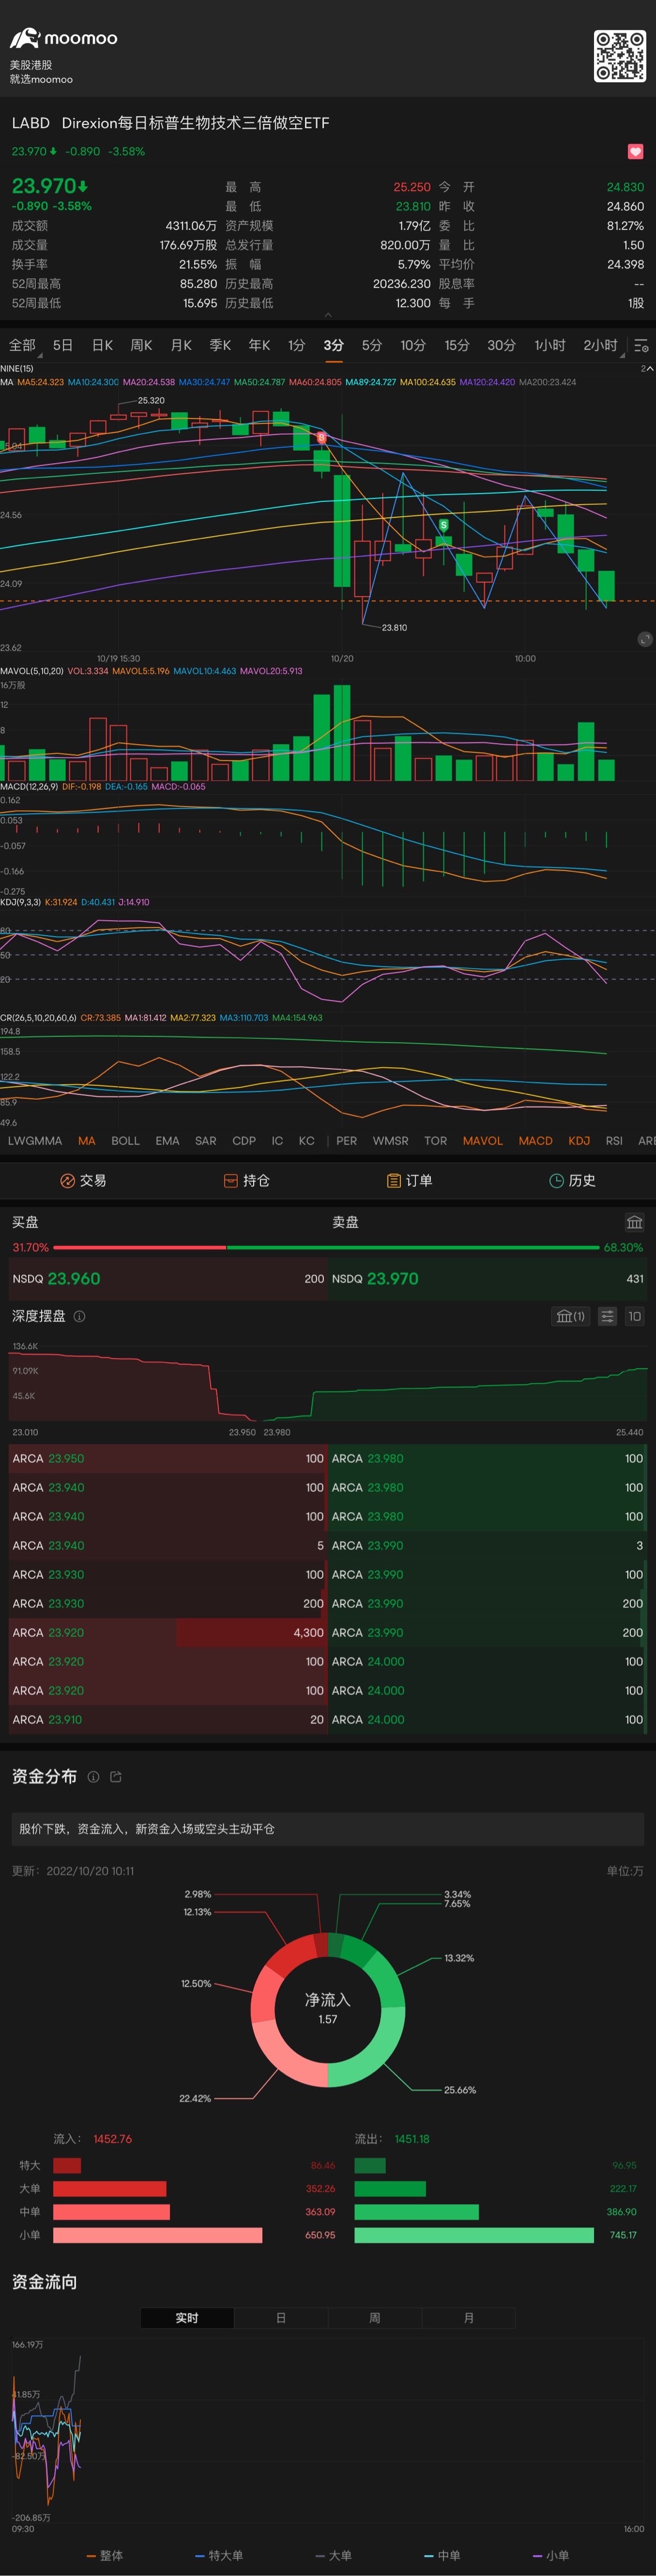
Task: Switch to the 日K chart tab
Action: click(x=102, y=345)
